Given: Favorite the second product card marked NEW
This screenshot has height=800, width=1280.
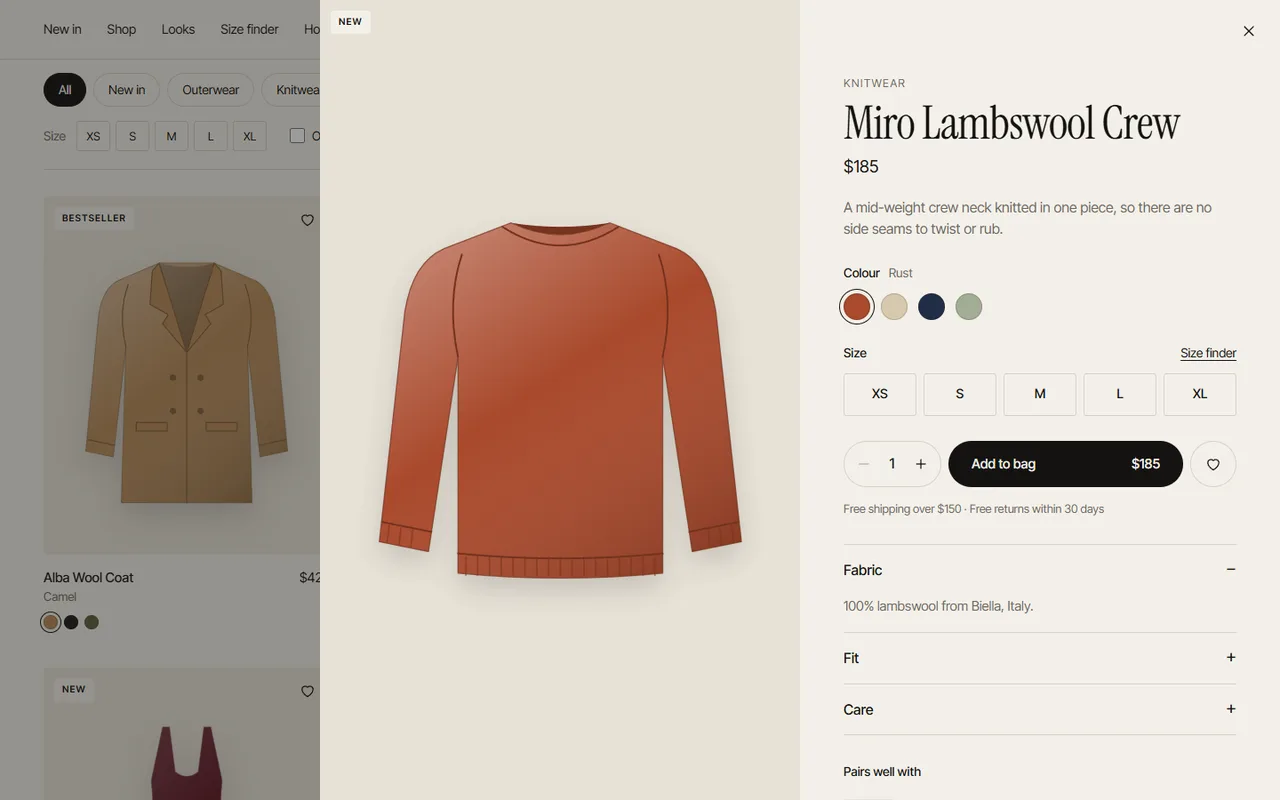Looking at the screenshot, I should click(307, 691).
